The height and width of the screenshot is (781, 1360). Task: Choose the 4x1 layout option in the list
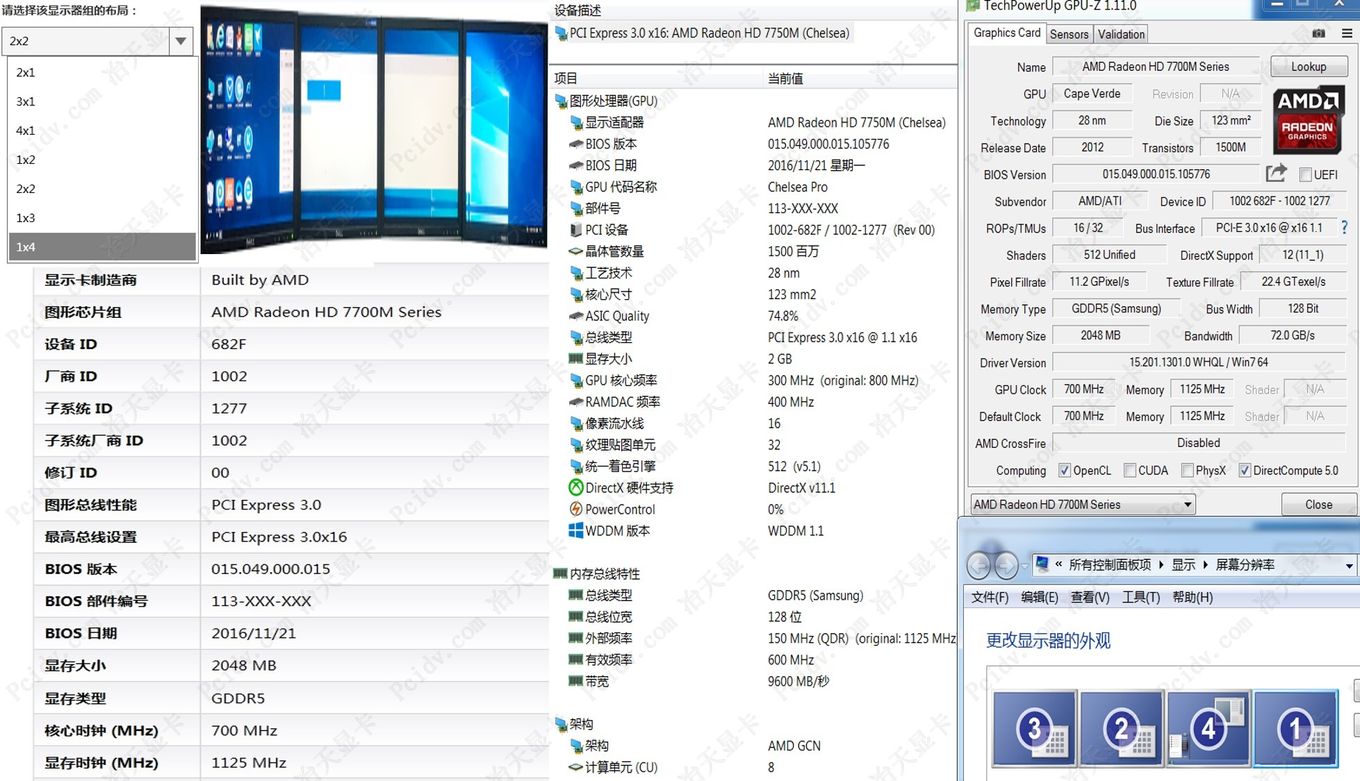point(102,130)
